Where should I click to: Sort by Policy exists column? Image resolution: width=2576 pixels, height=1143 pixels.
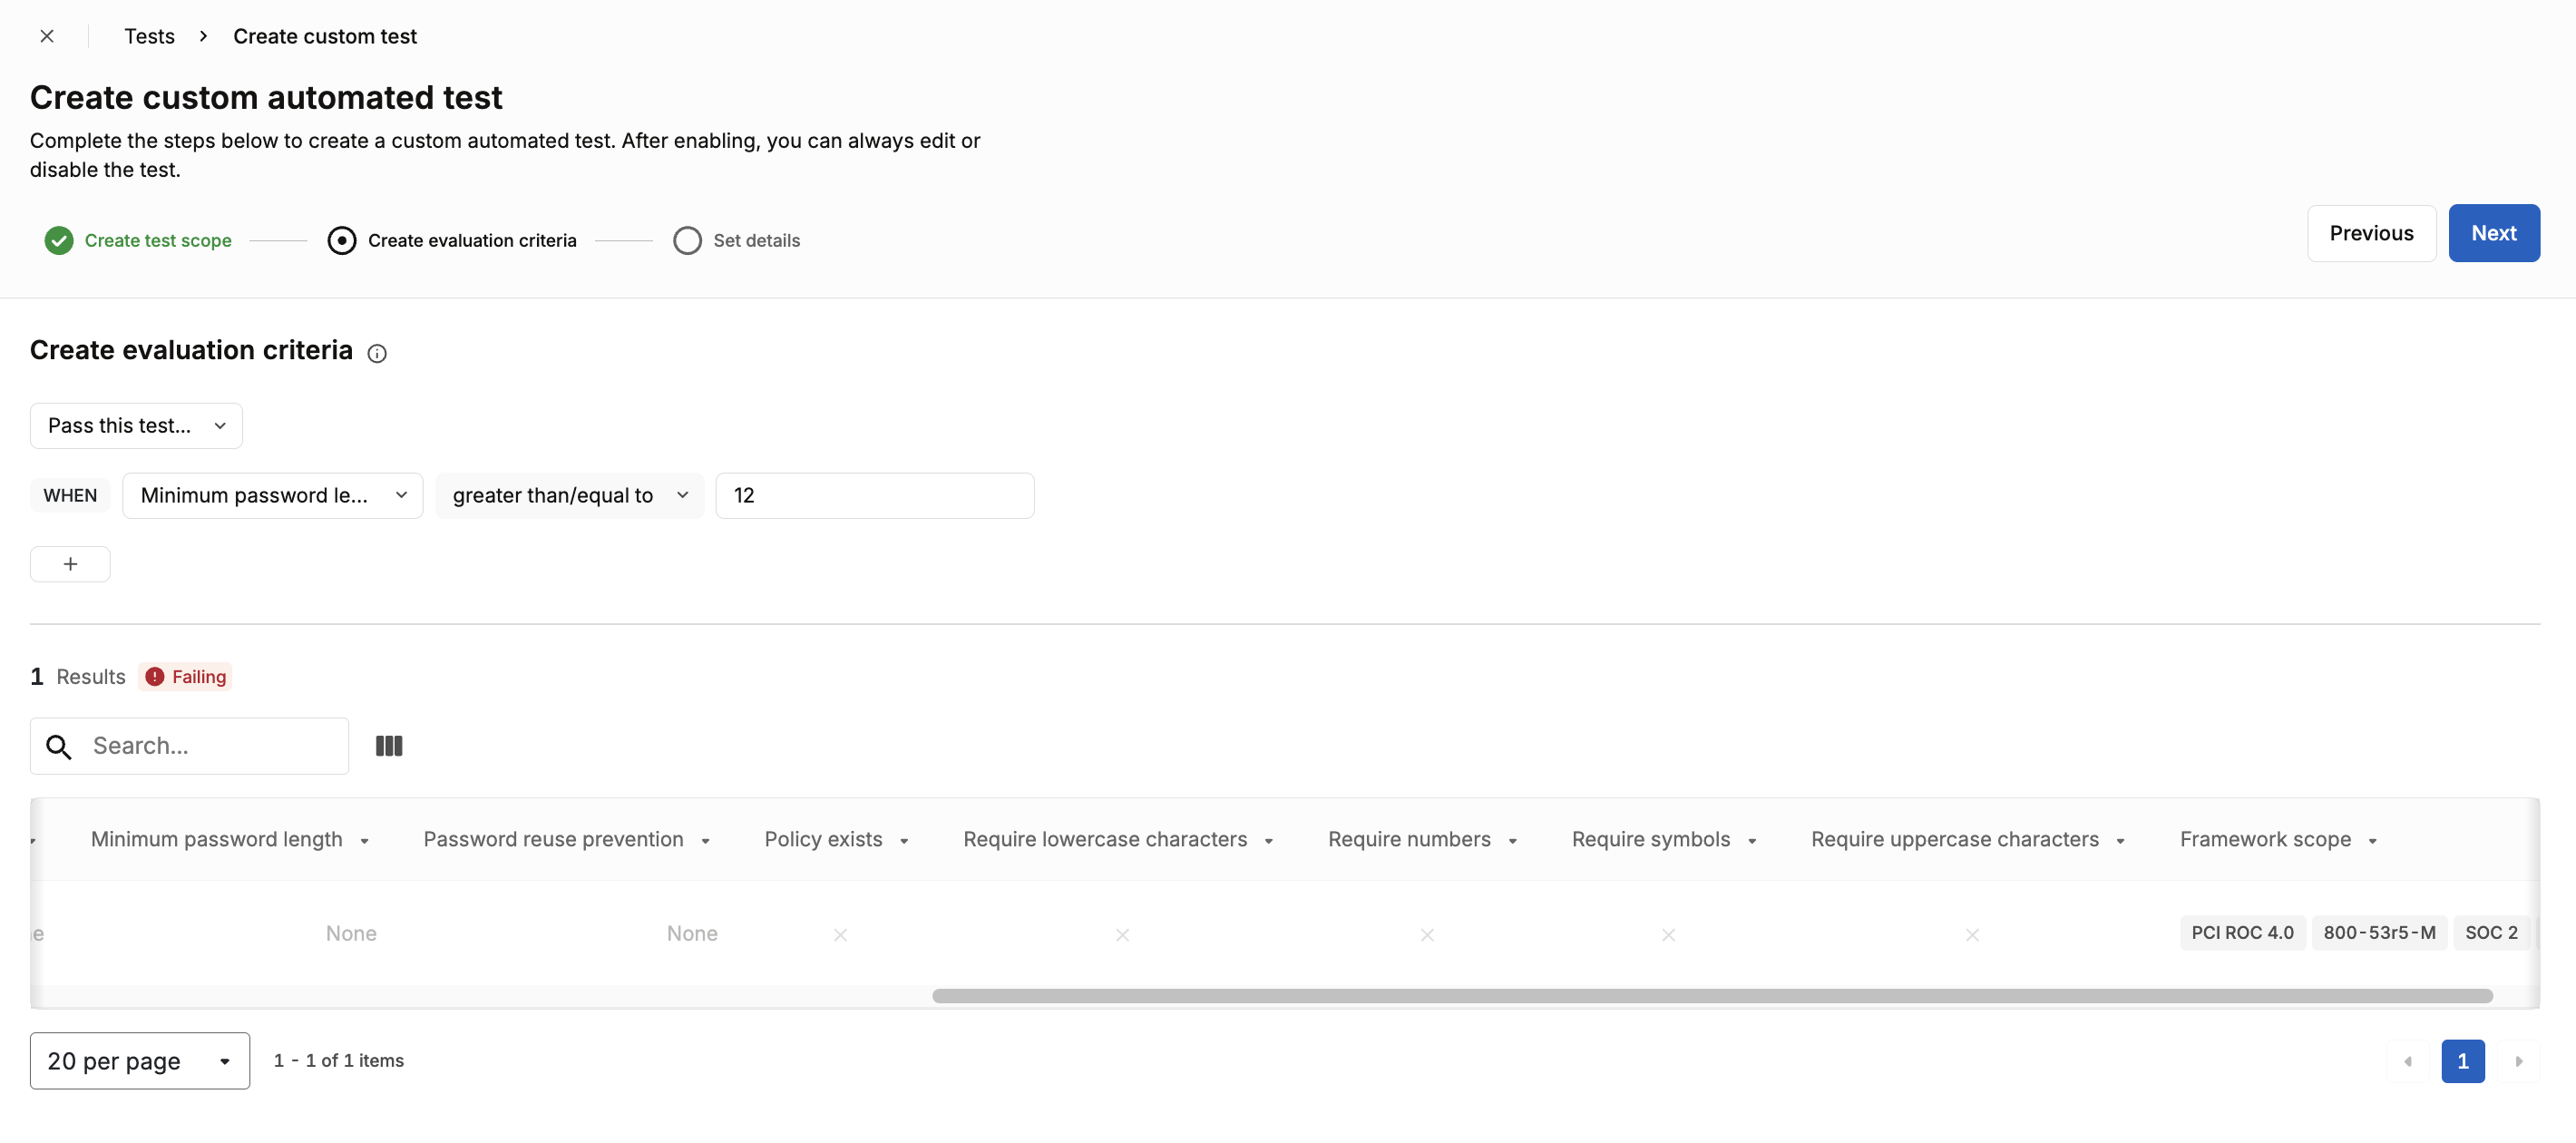coord(836,840)
